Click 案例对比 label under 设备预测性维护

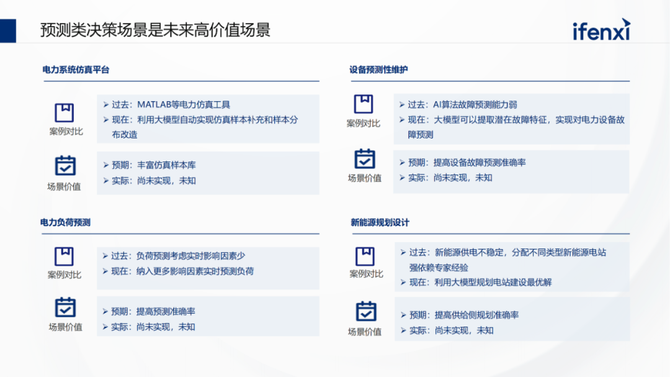363,124
